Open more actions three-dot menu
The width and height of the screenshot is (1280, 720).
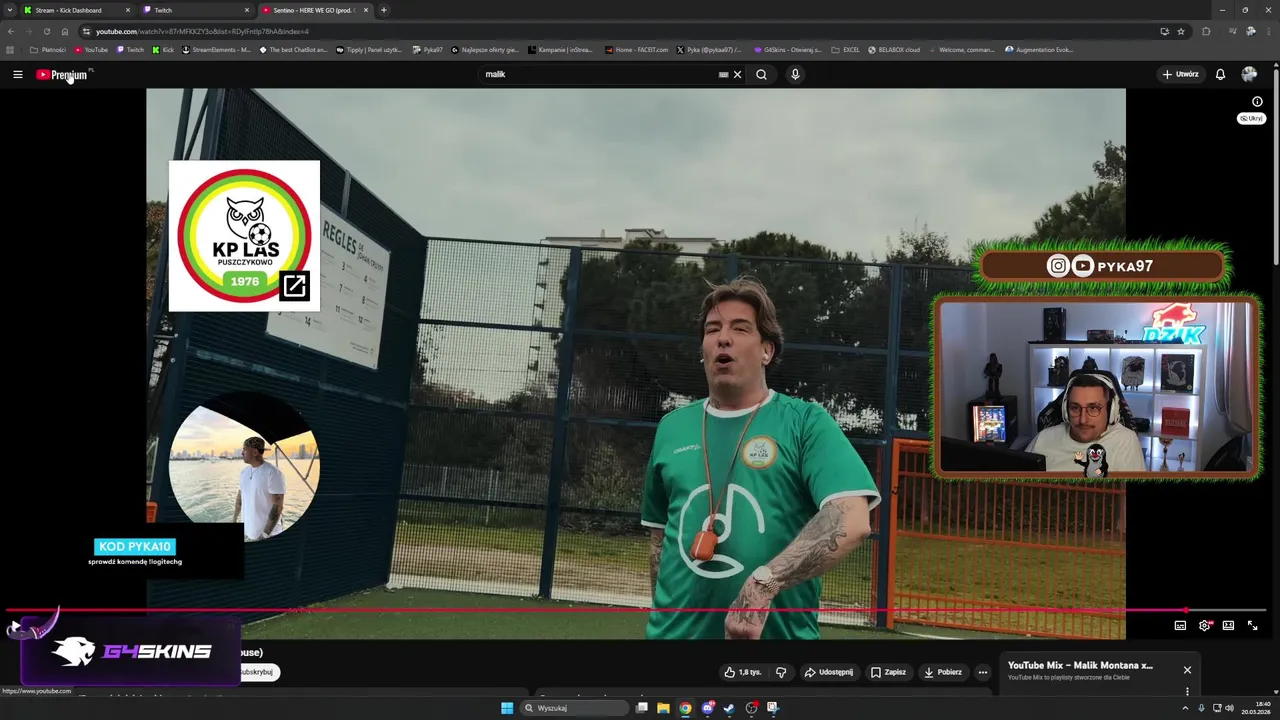point(983,672)
